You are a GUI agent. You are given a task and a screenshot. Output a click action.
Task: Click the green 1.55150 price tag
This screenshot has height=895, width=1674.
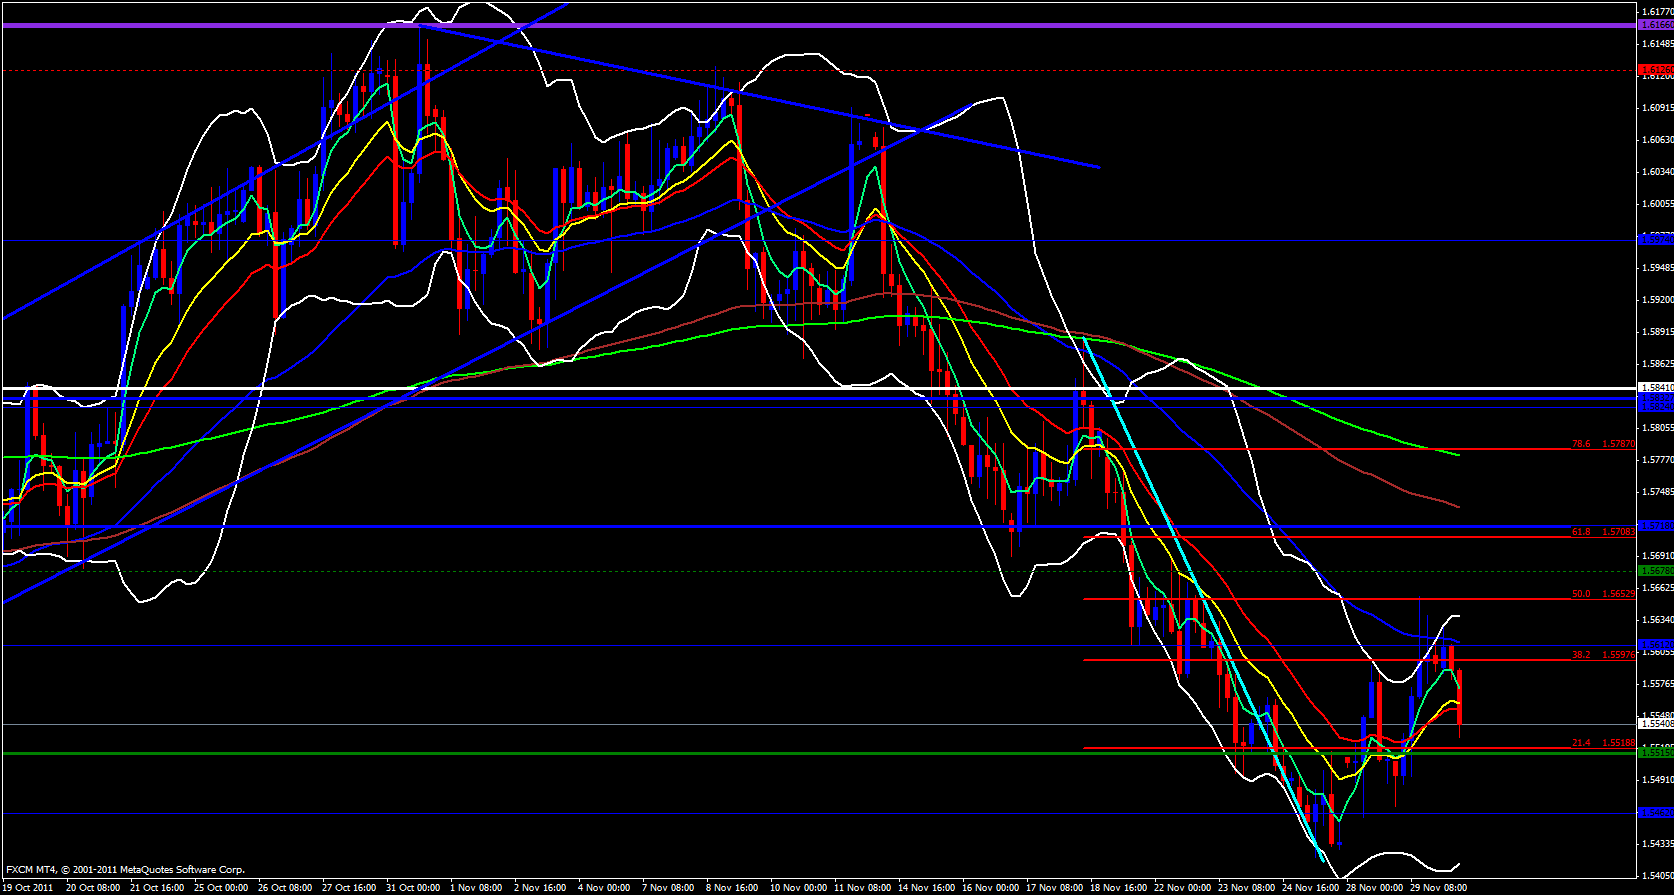tap(1655, 753)
